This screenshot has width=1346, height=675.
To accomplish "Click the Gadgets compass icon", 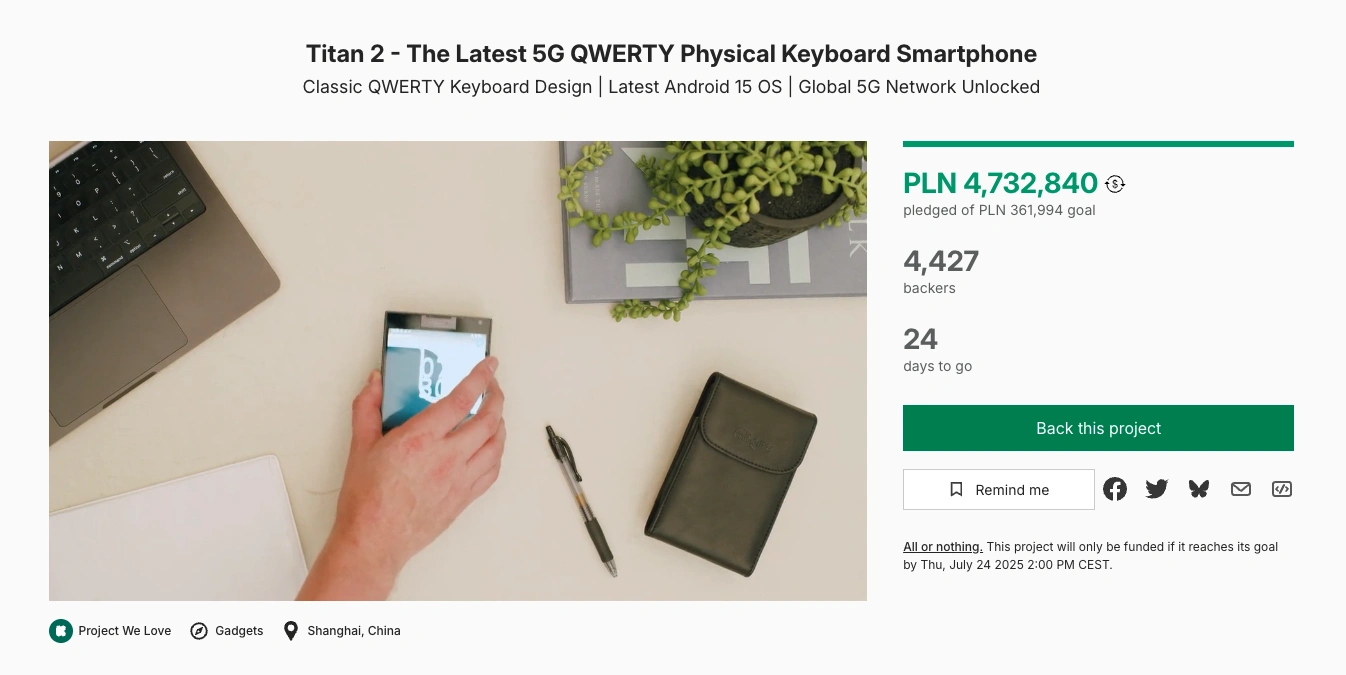I will coord(199,631).
